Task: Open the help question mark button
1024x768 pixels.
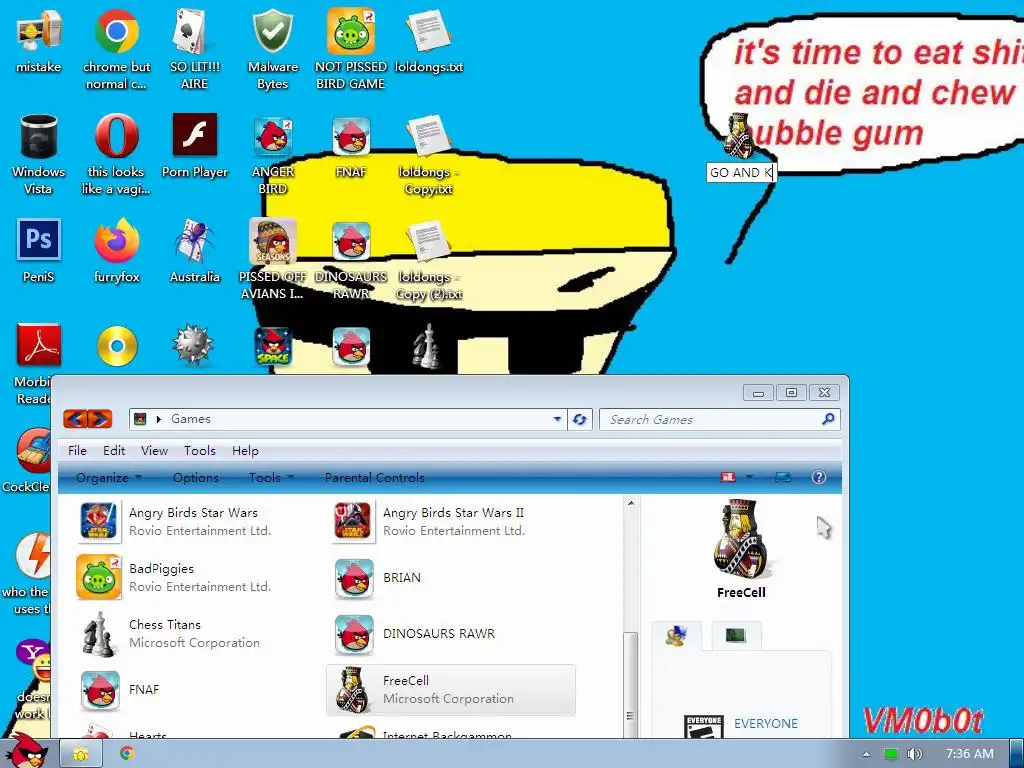Action: (819, 477)
